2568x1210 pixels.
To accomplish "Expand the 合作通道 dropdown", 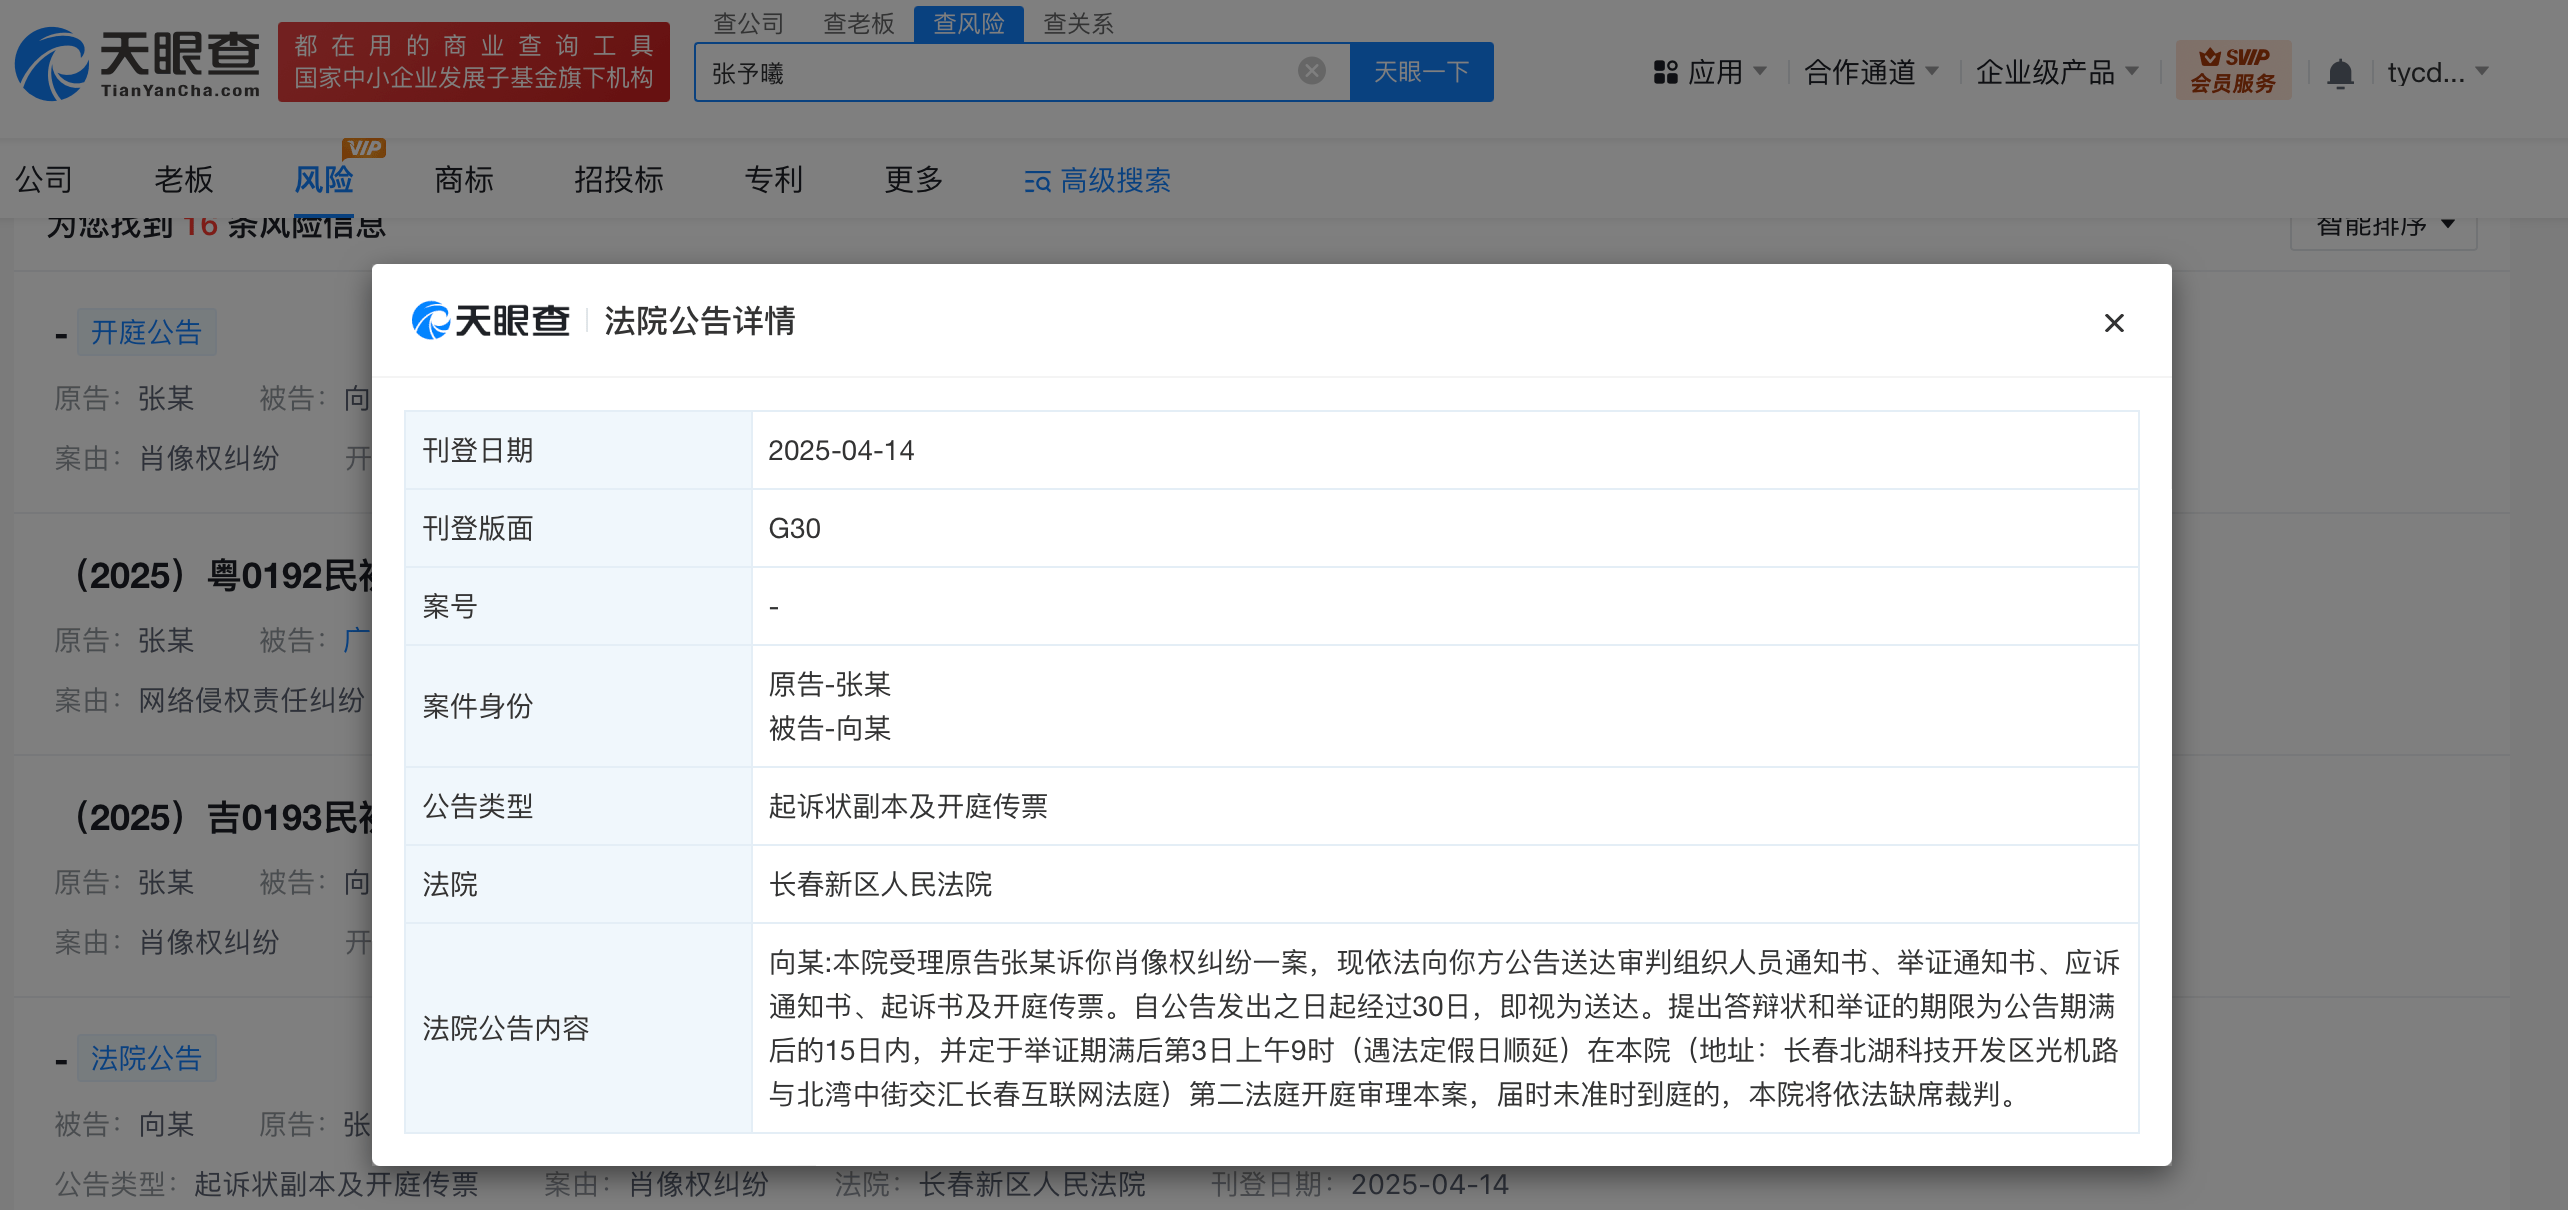I will [1870, 73].
